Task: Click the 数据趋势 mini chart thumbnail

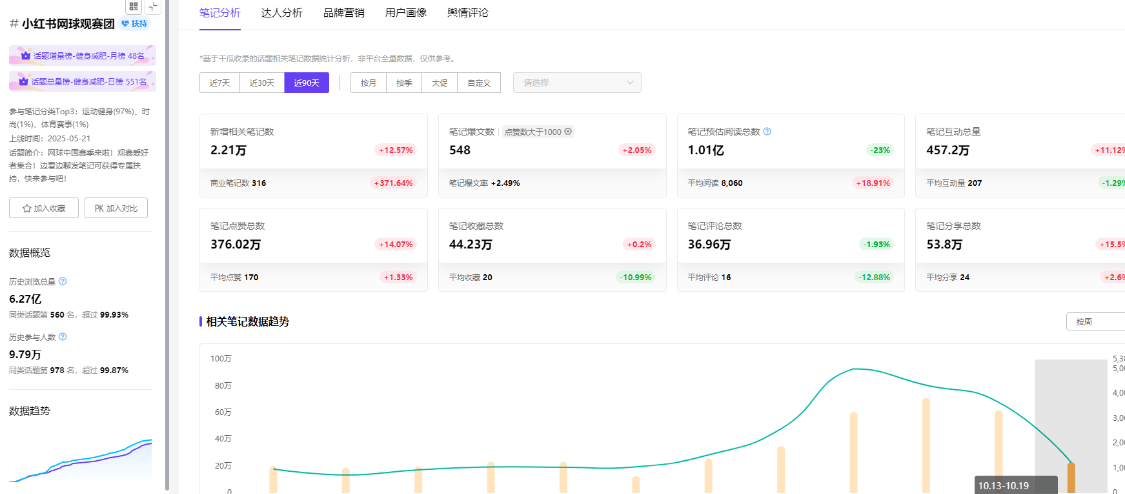Action: [81, 460]
